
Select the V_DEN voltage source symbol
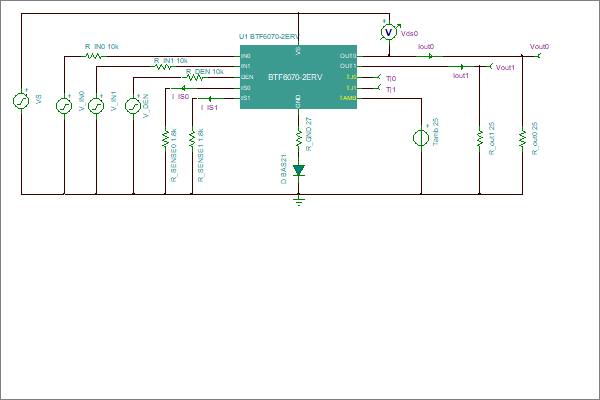133,106
